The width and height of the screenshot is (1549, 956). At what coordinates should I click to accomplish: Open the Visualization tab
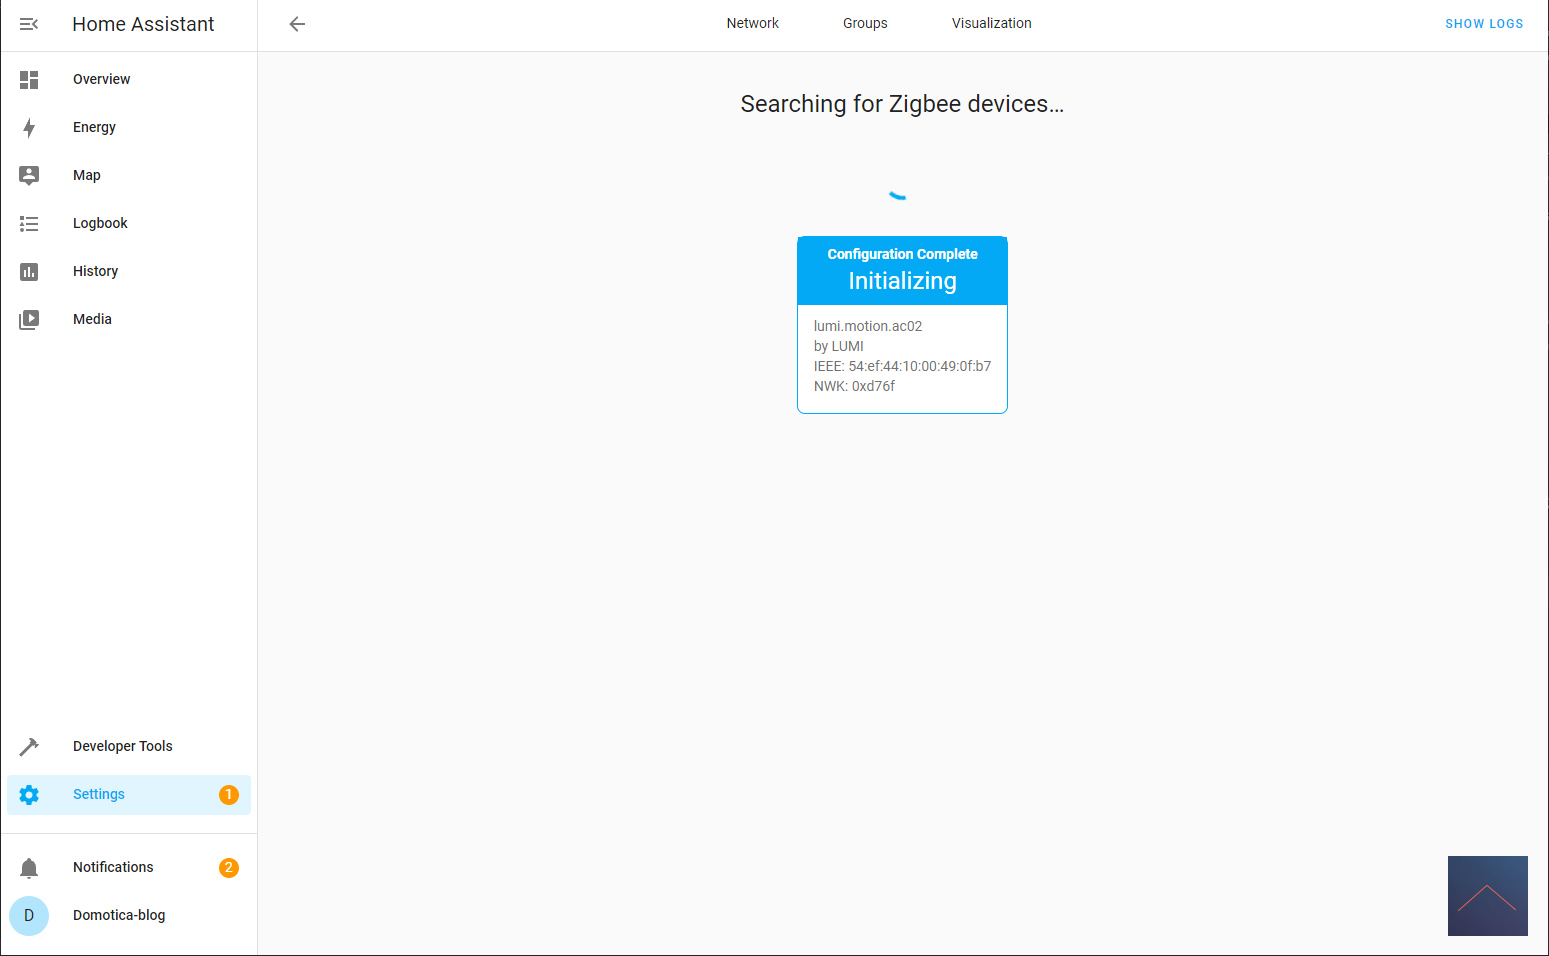pyautogui.click(x=991, y=23)
